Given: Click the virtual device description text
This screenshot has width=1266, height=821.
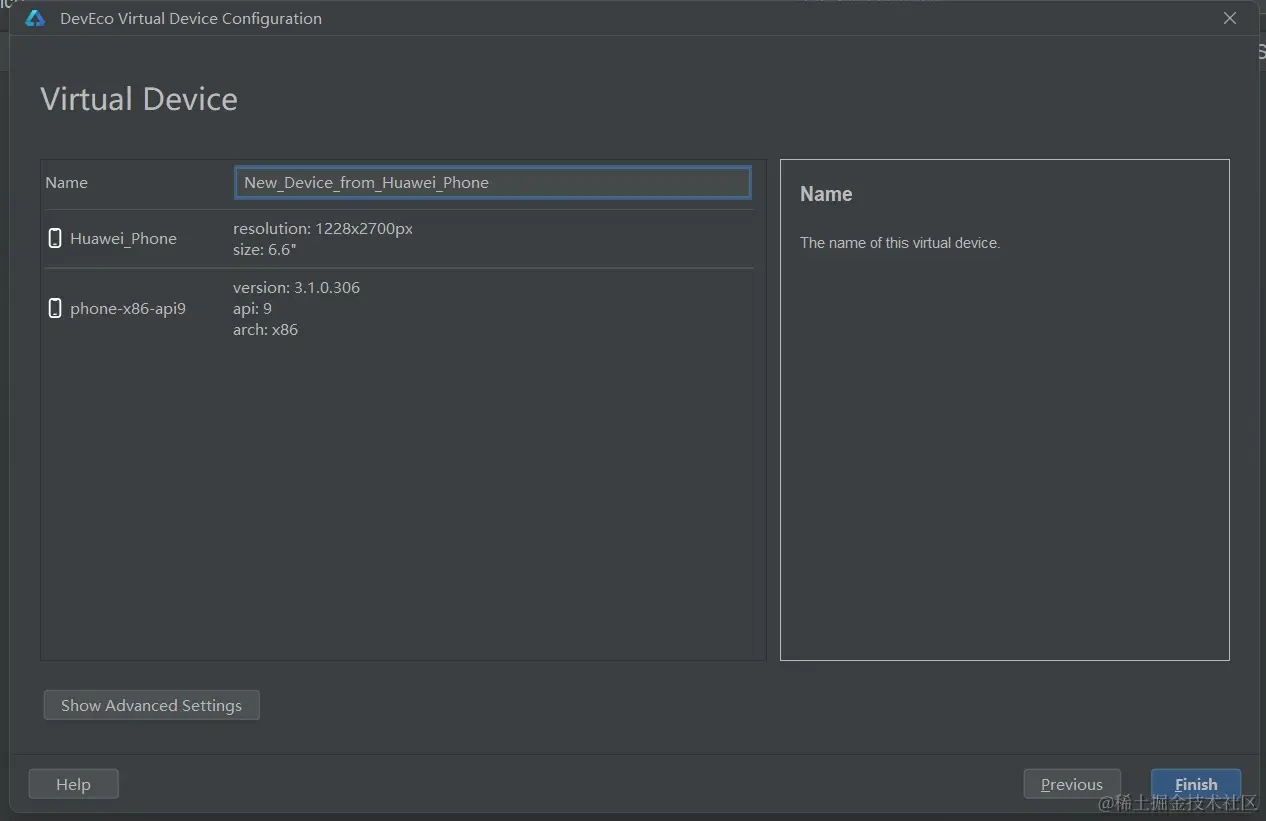Looking at the screenshot, I should (x=900, y=243).
